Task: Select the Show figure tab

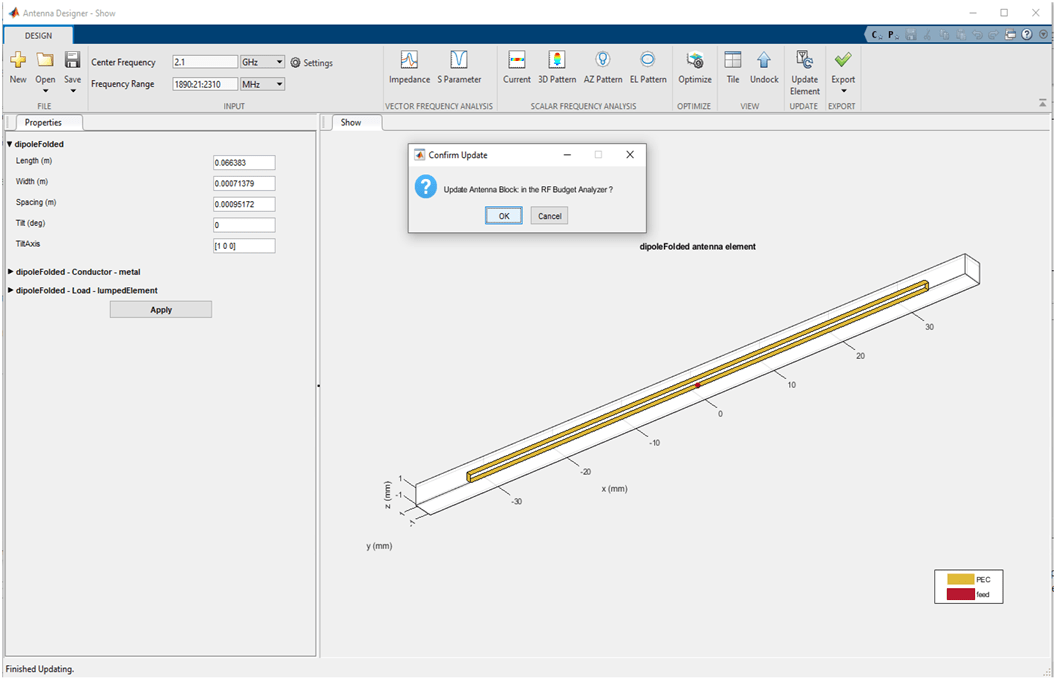Action: [351, 123]
